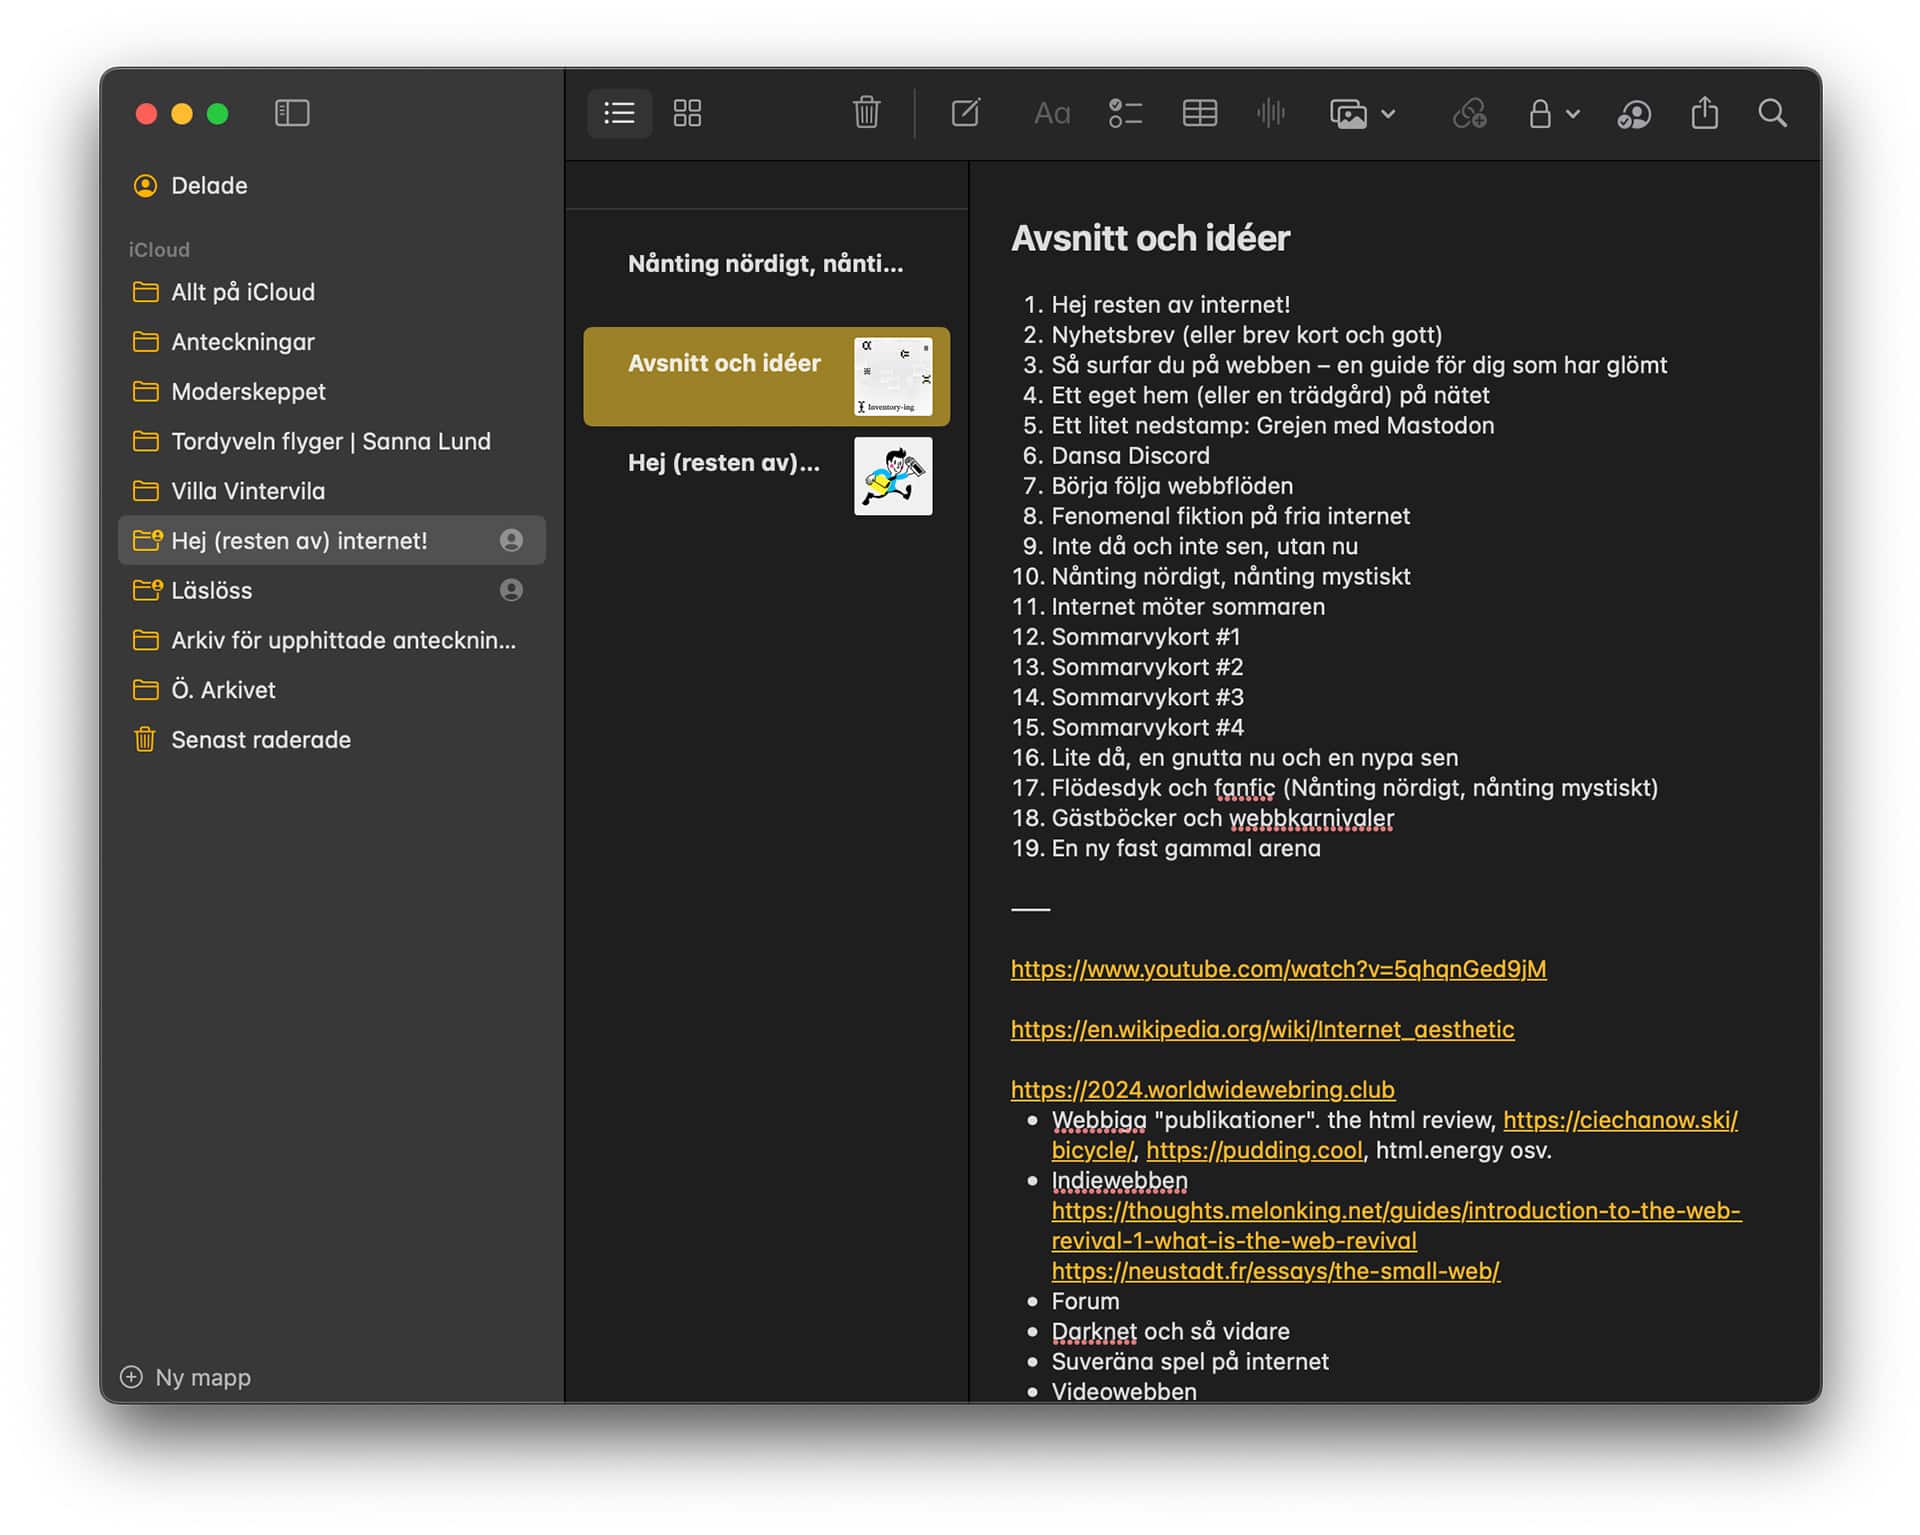Click the trash icon to delete the note
This screenshot has height=1535, width=1920.
click(866, 113)
